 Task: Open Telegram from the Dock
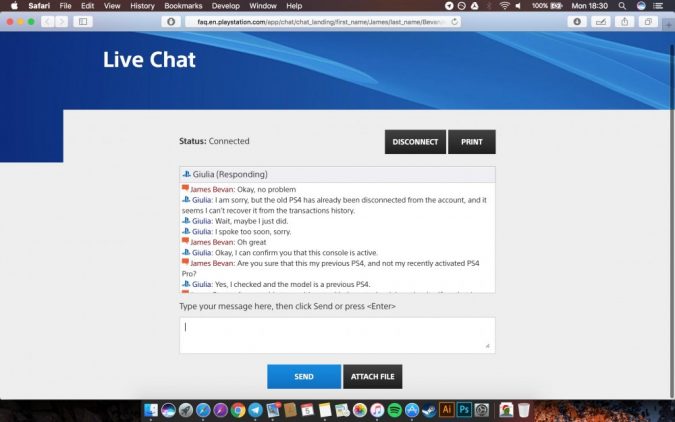[x=255, y=409]
